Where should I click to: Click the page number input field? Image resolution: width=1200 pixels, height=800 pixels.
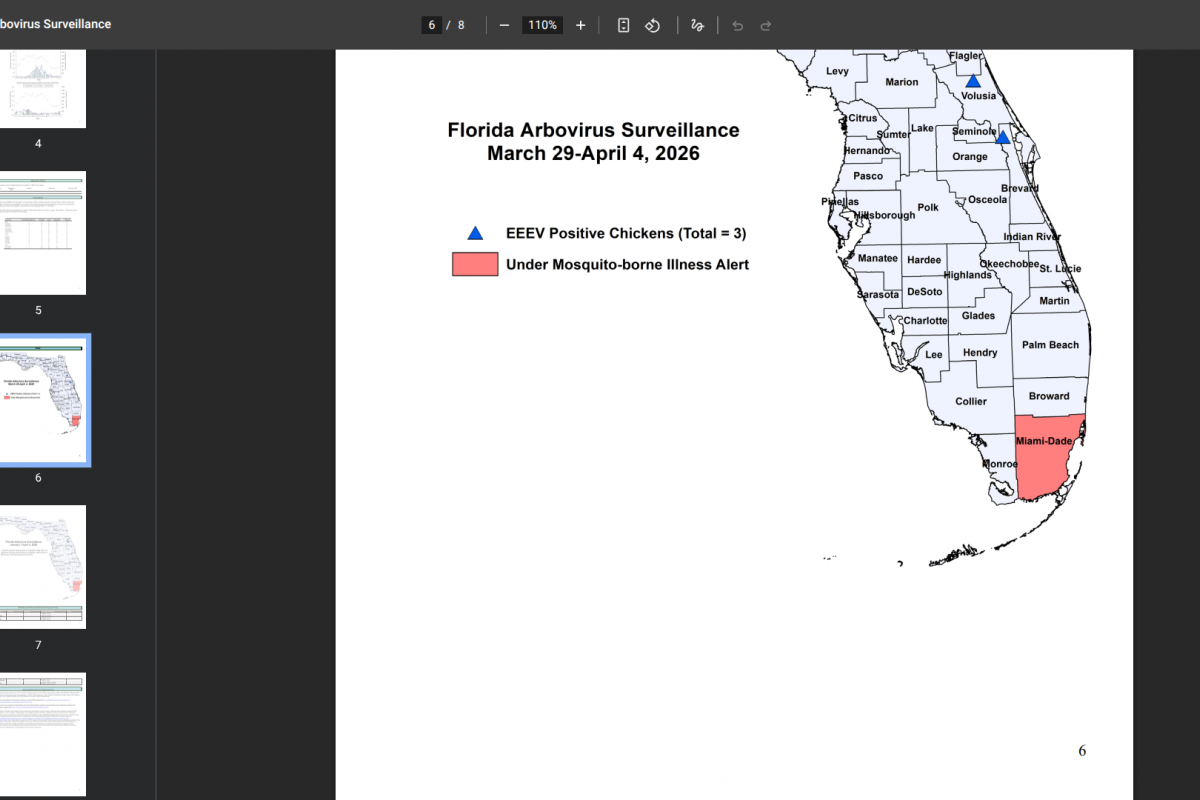pyautogui.click(x=432, y=25)
